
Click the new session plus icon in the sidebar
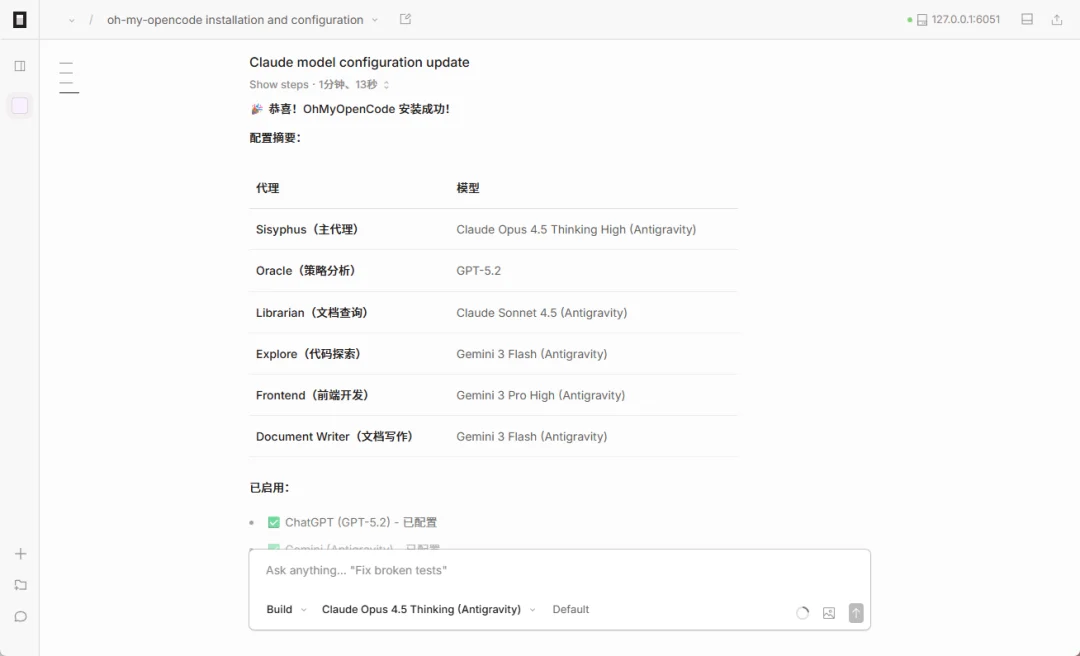coord(20,553)
